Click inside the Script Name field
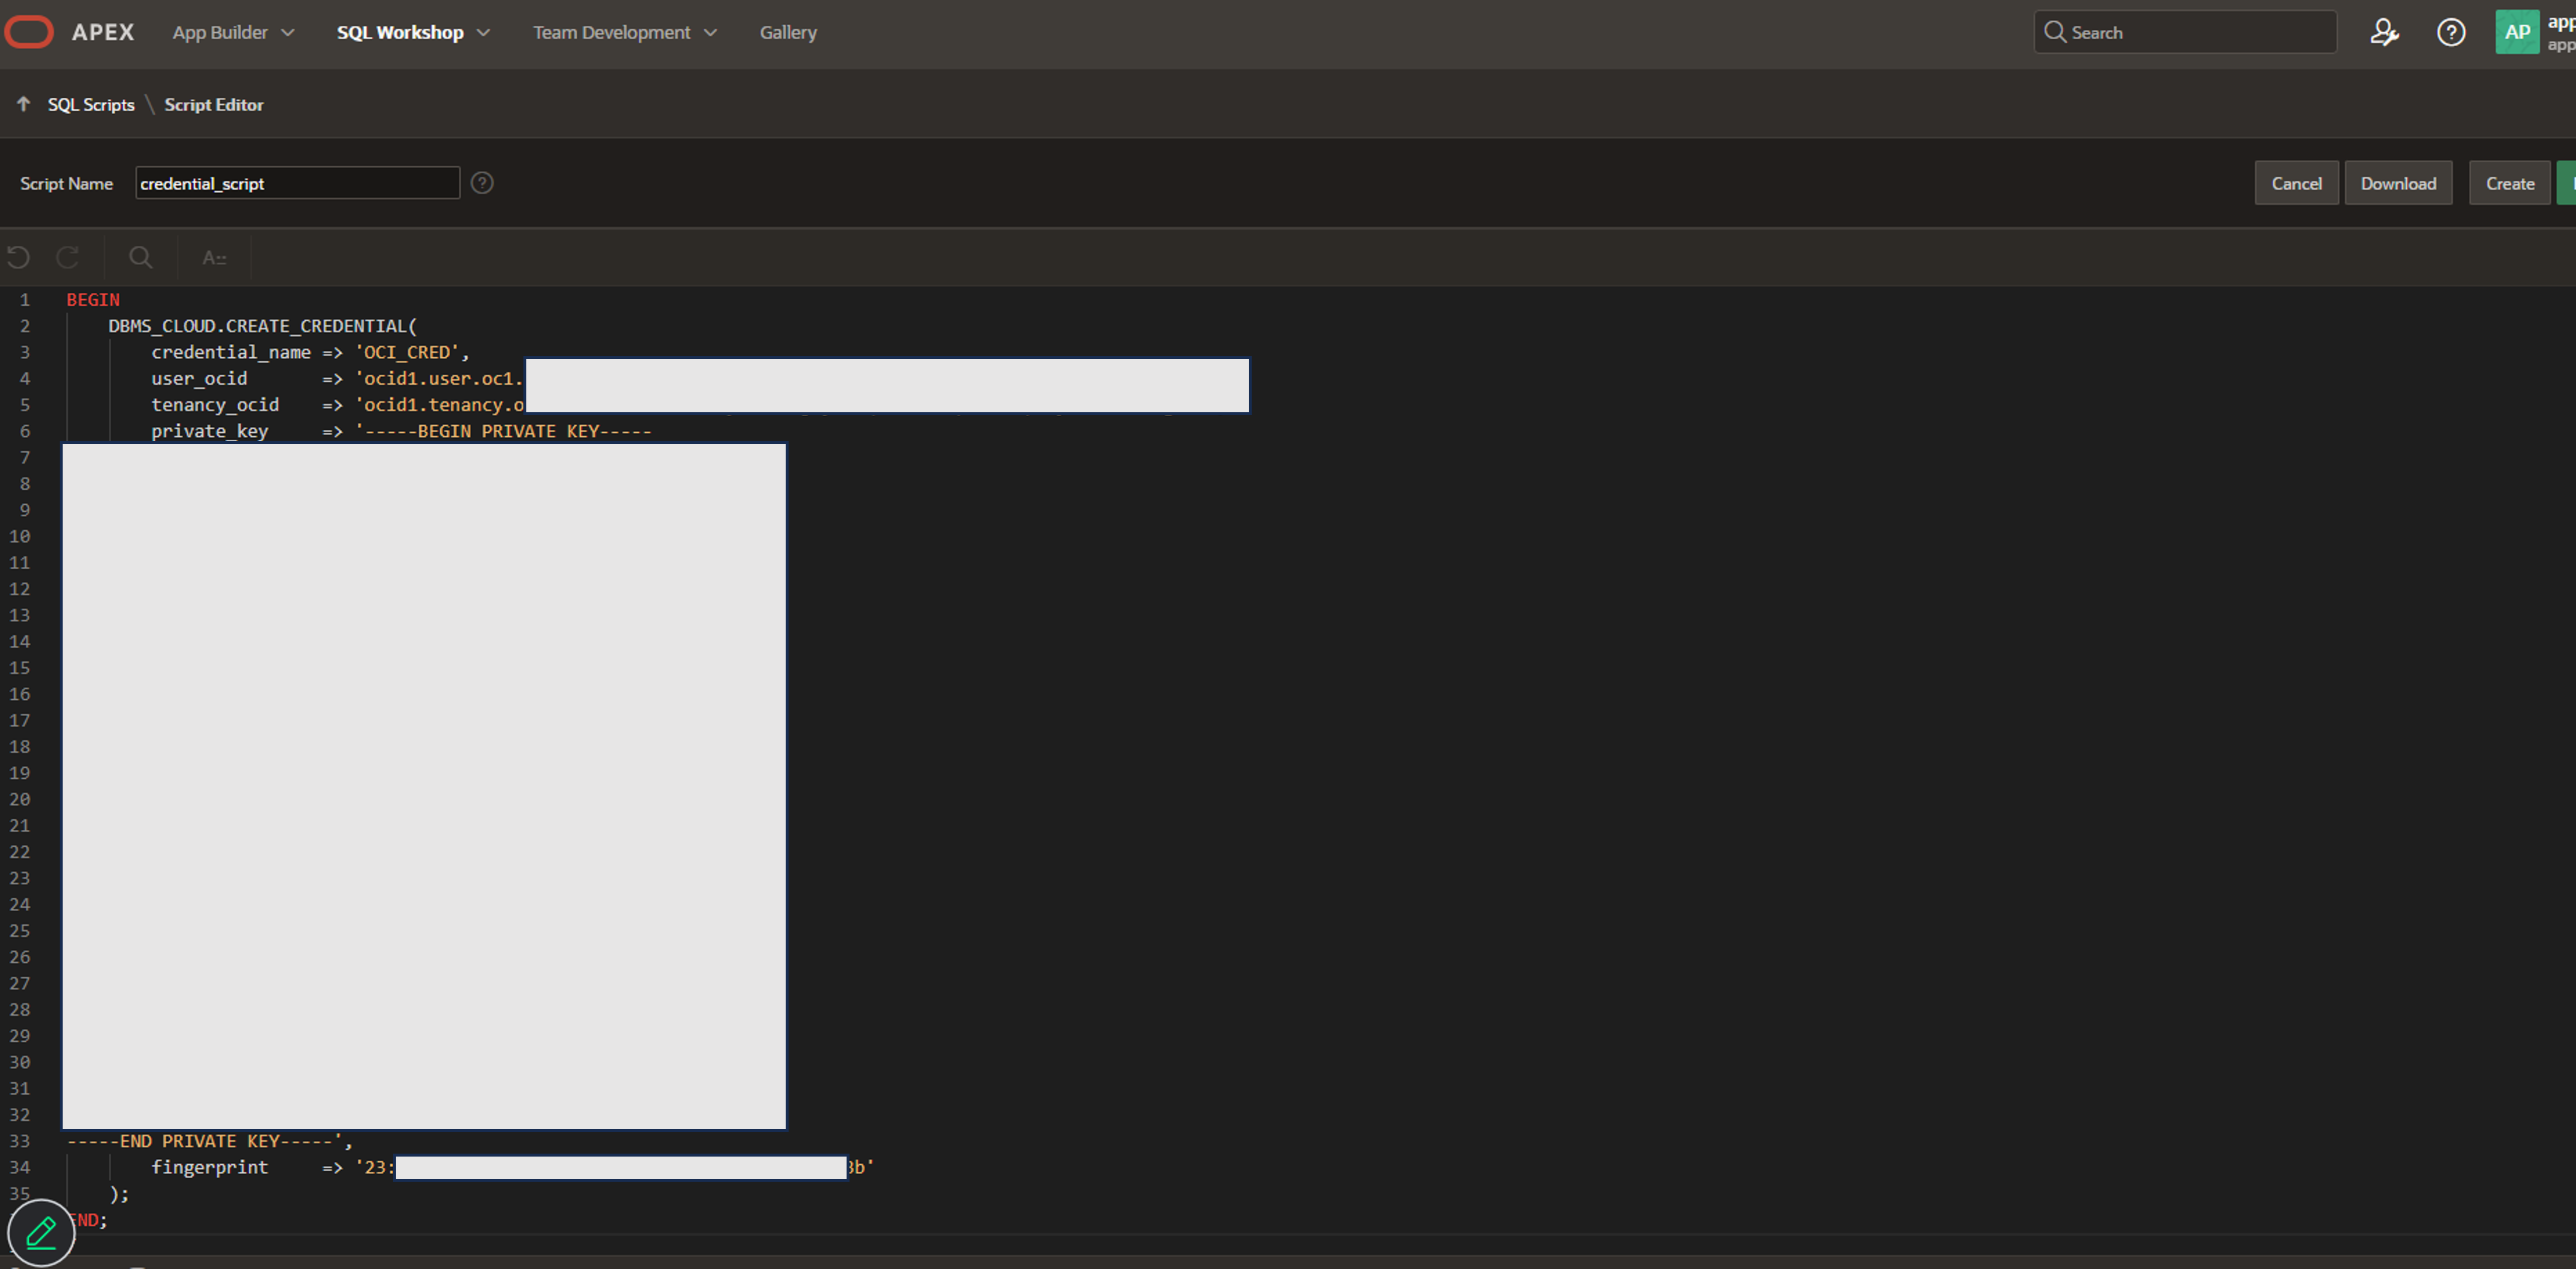This screenshot has width=2576, height=1269. (x=297, y=182)
